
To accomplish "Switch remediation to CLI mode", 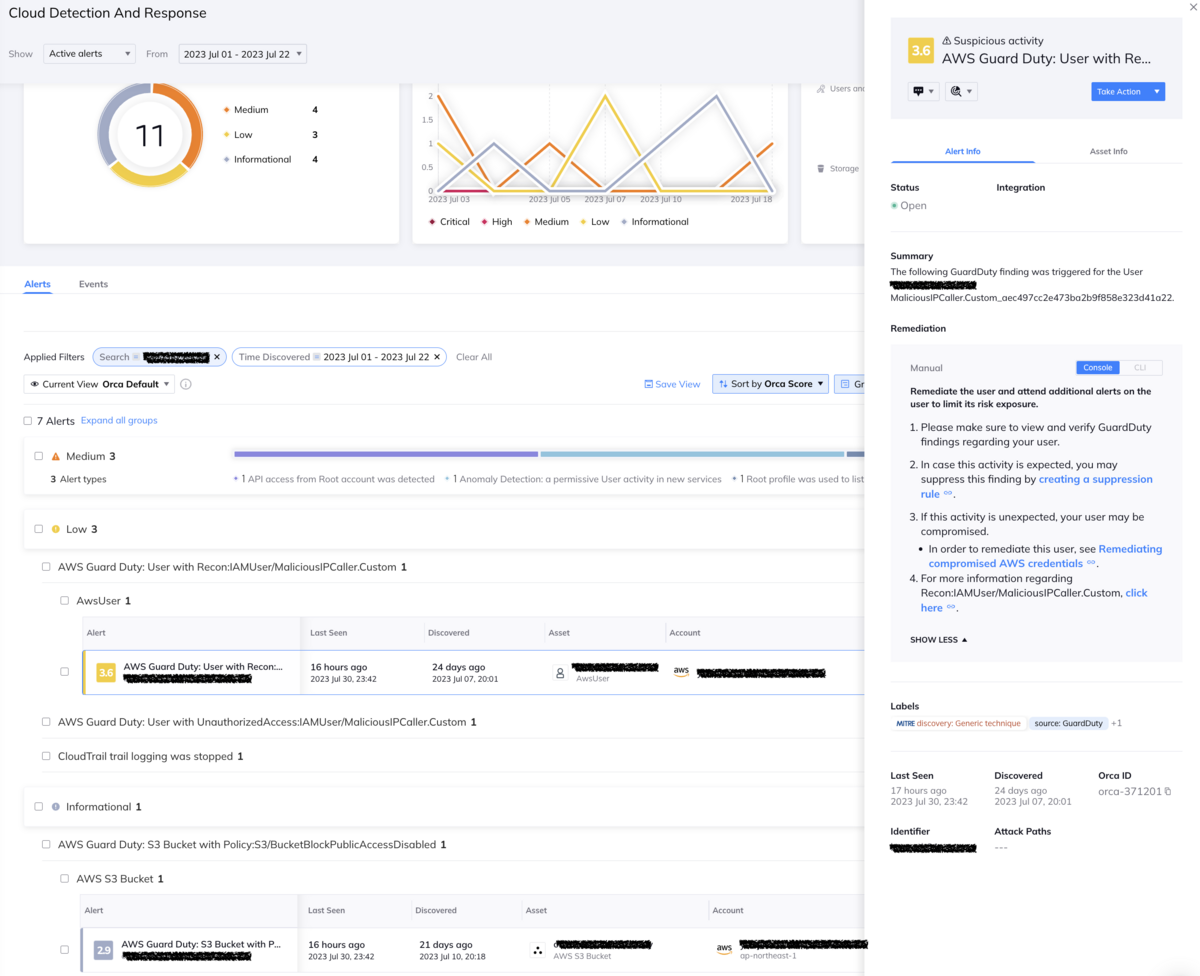I will [1140, 368].
